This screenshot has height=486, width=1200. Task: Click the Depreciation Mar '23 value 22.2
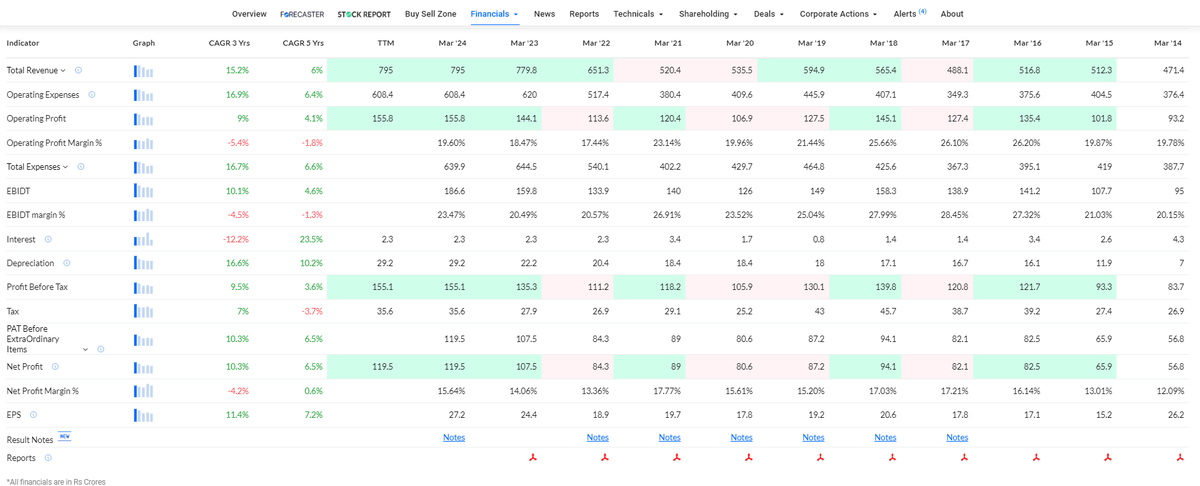coord(529,263)
